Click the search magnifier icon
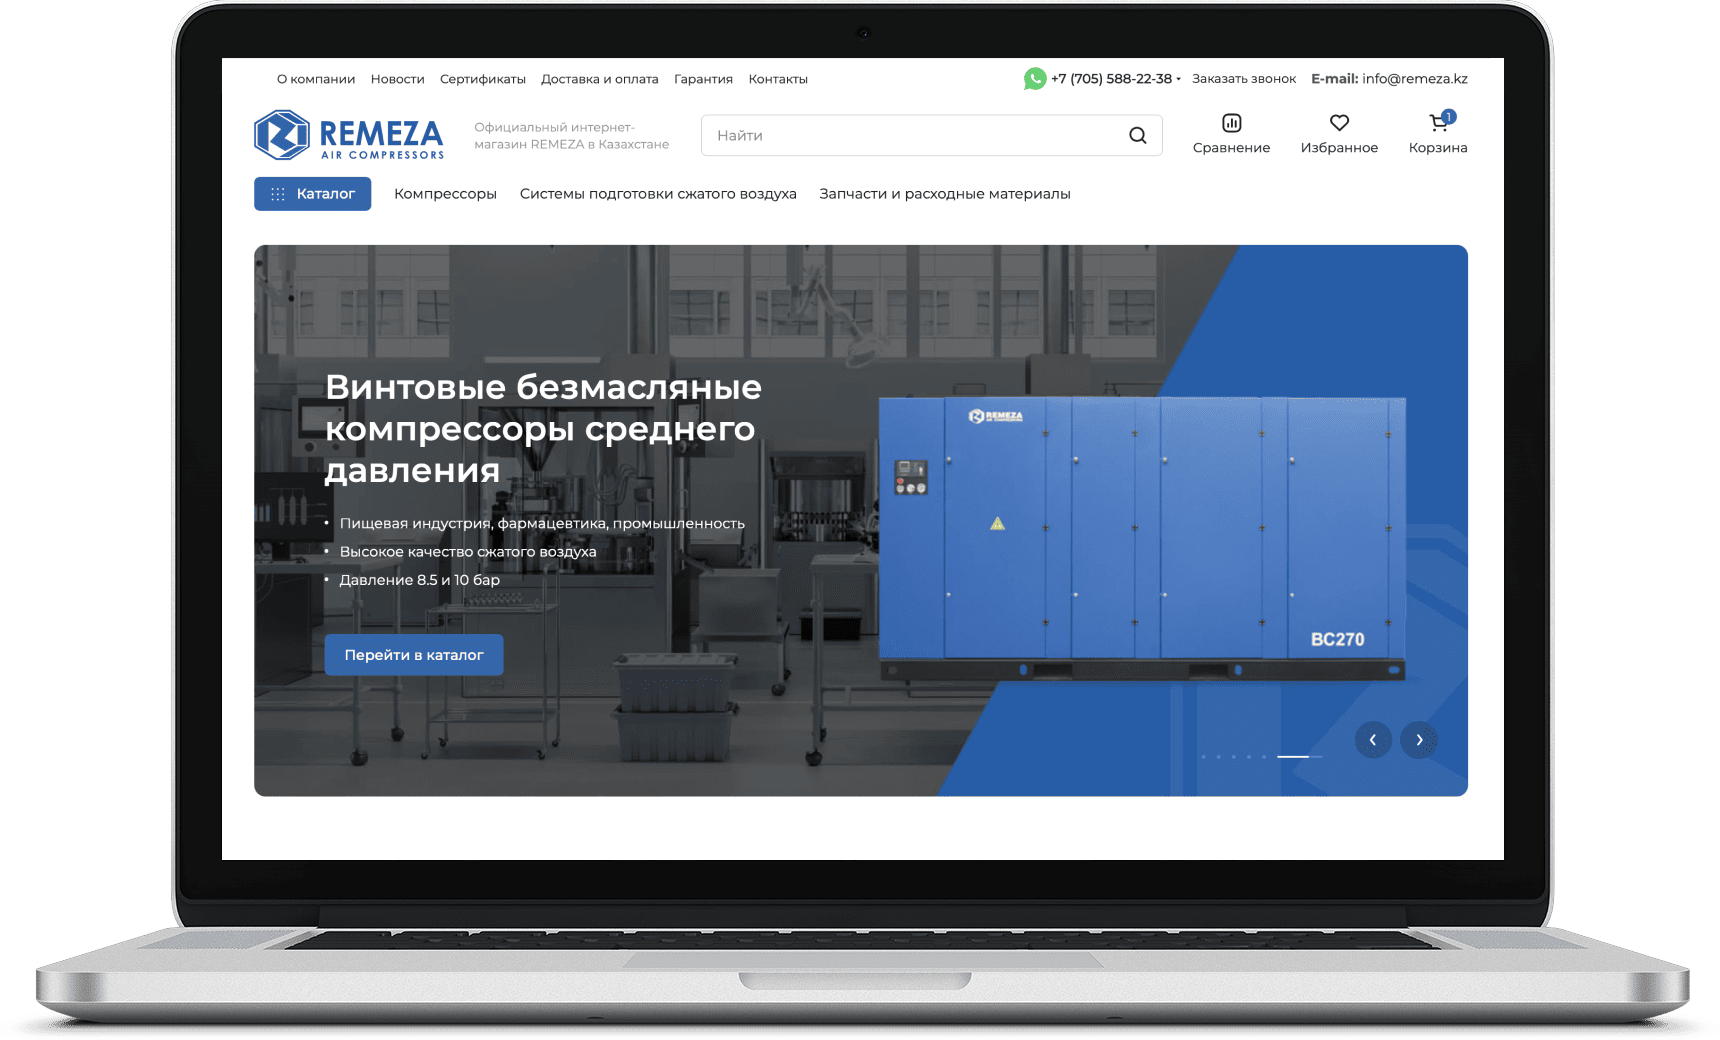 [1138, 135]
